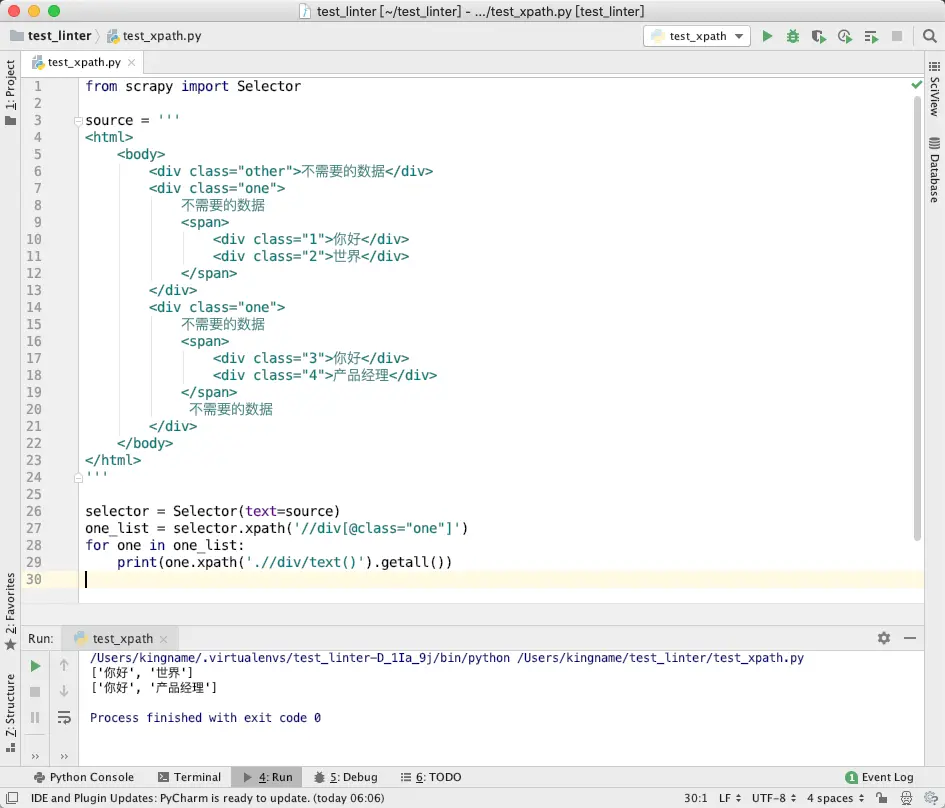Click the macOS green zoom button
Image resolution: width=945 pixels, height=808 pixels.
54,11
